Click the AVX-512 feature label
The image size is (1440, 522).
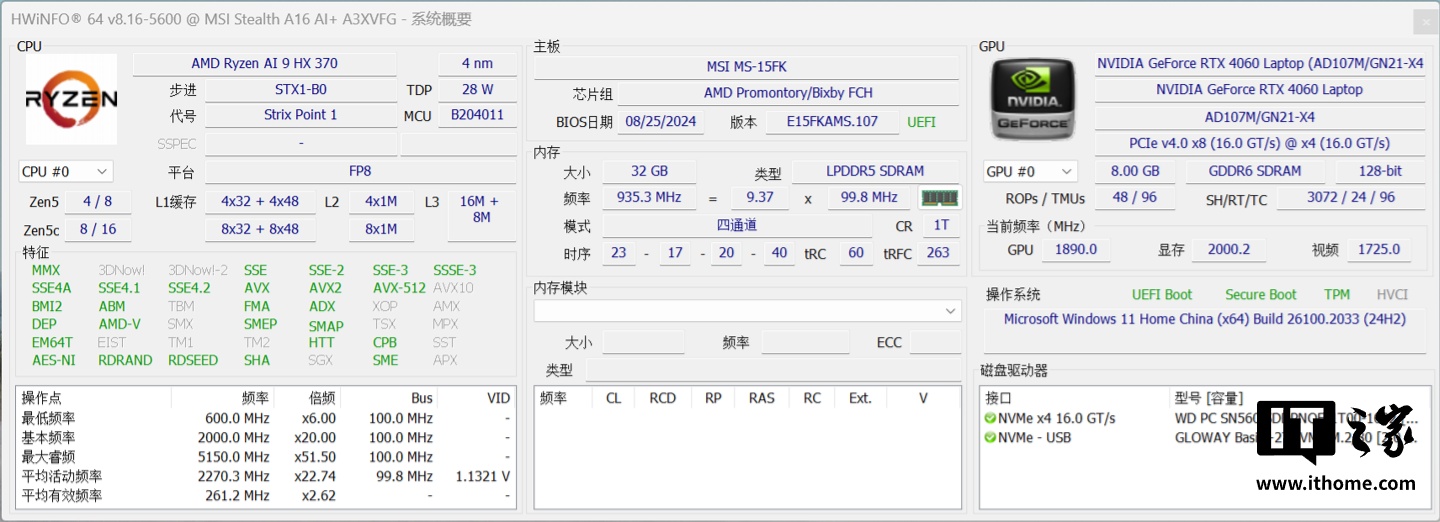(x=397, y=288)
